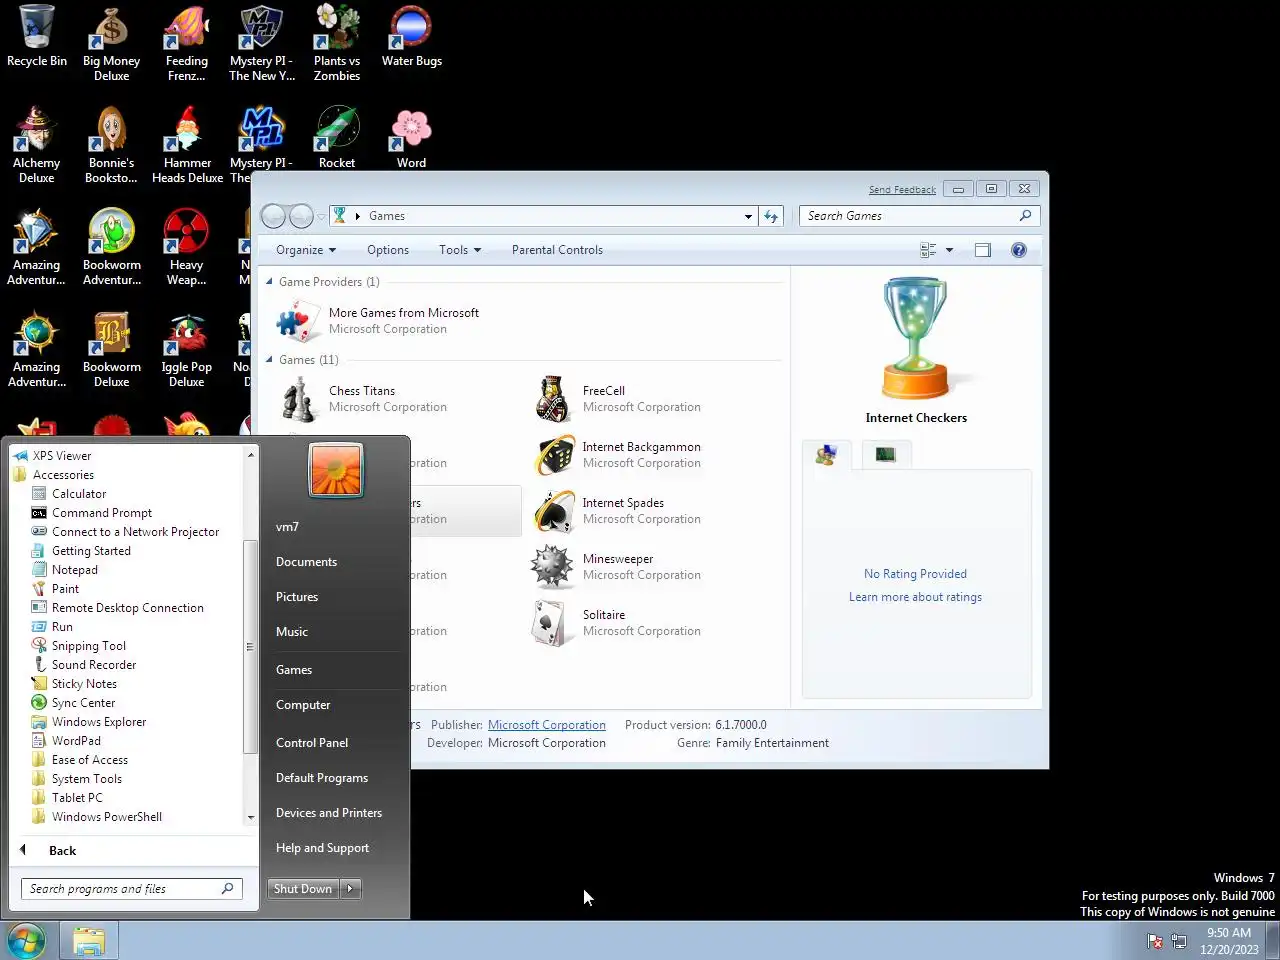The height and width of the screenshot is (960, 1280).
Task: Open Control Panel from Start menu
Action: [x=312, y=743]
